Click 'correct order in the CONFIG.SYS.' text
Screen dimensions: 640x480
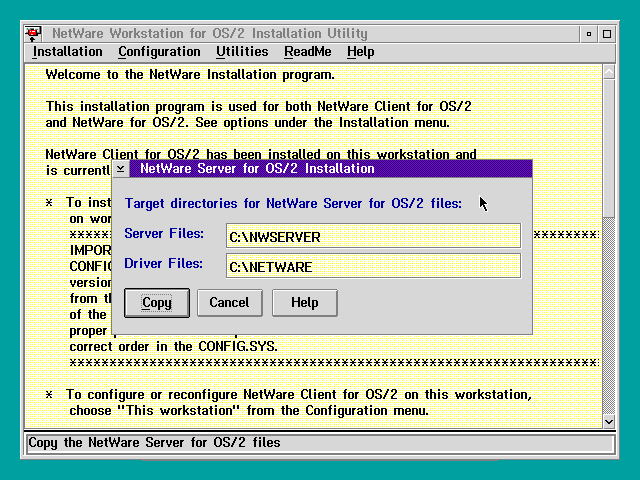coord(173,347)
